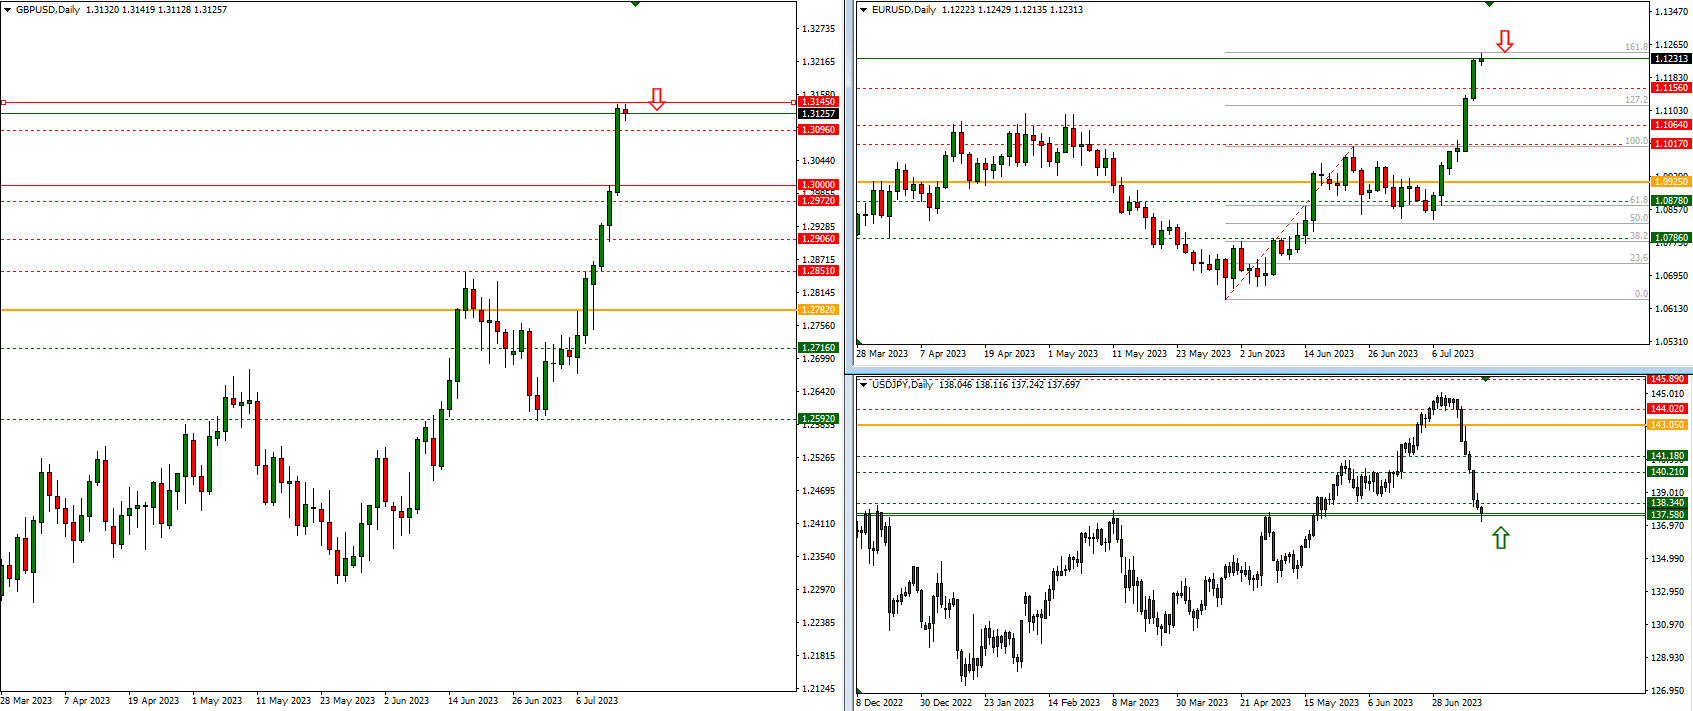Click the GBPUSD chart shift marker
This screenshot has height=711, width=1693.
click(x=635, y=4)
